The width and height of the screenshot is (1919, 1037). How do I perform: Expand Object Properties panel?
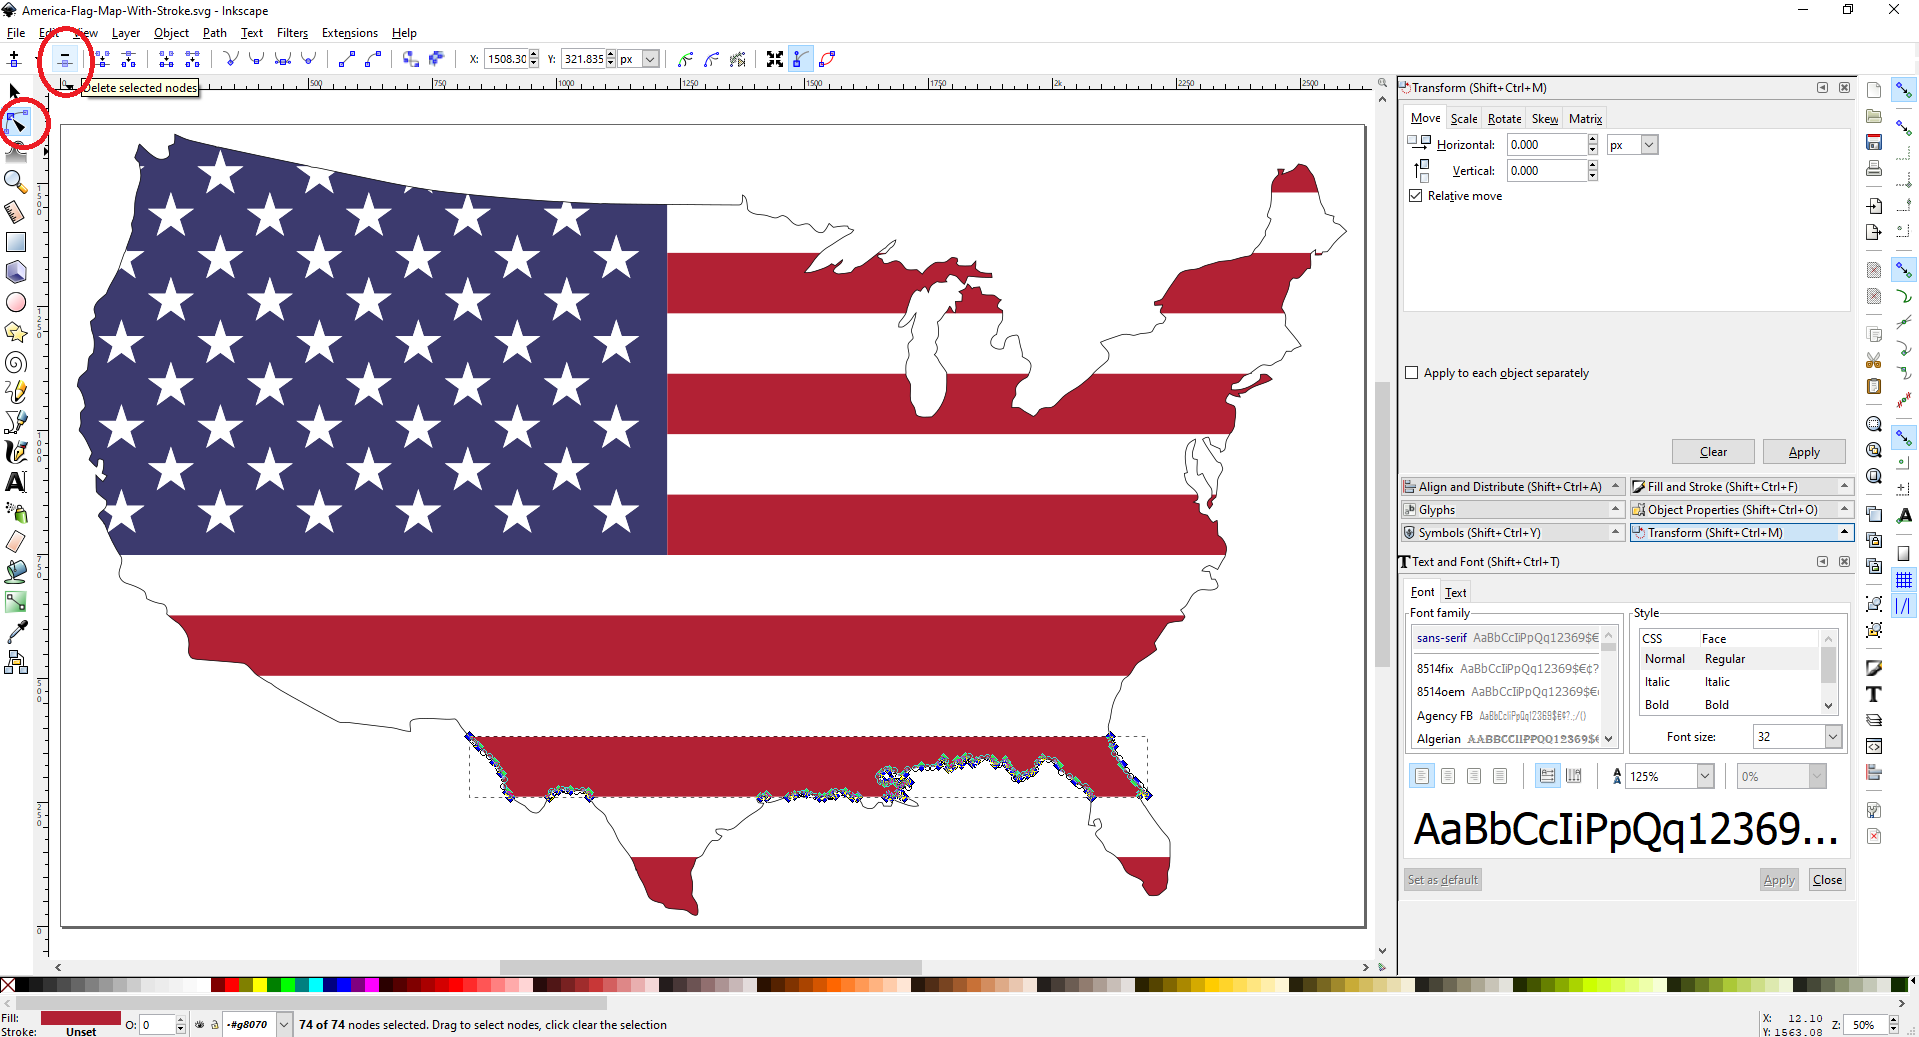[x=1741, y=510]
